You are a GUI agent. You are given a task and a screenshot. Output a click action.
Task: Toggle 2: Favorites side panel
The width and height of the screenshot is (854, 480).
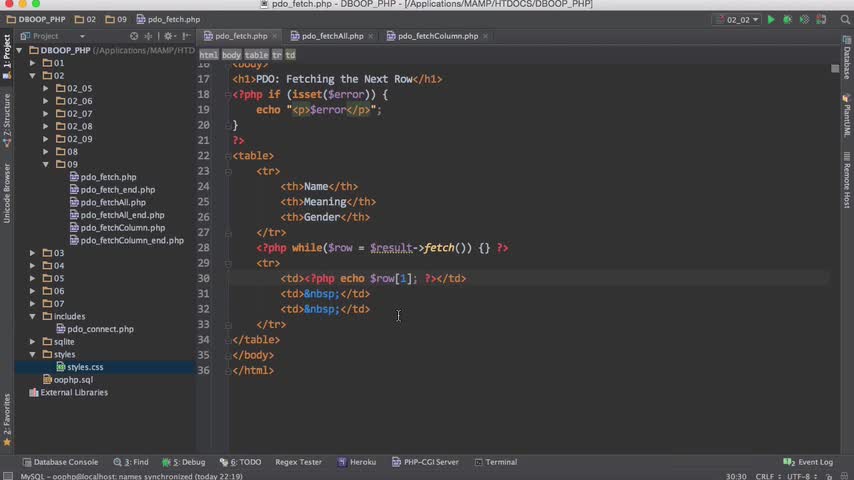[x=7, y=420]
